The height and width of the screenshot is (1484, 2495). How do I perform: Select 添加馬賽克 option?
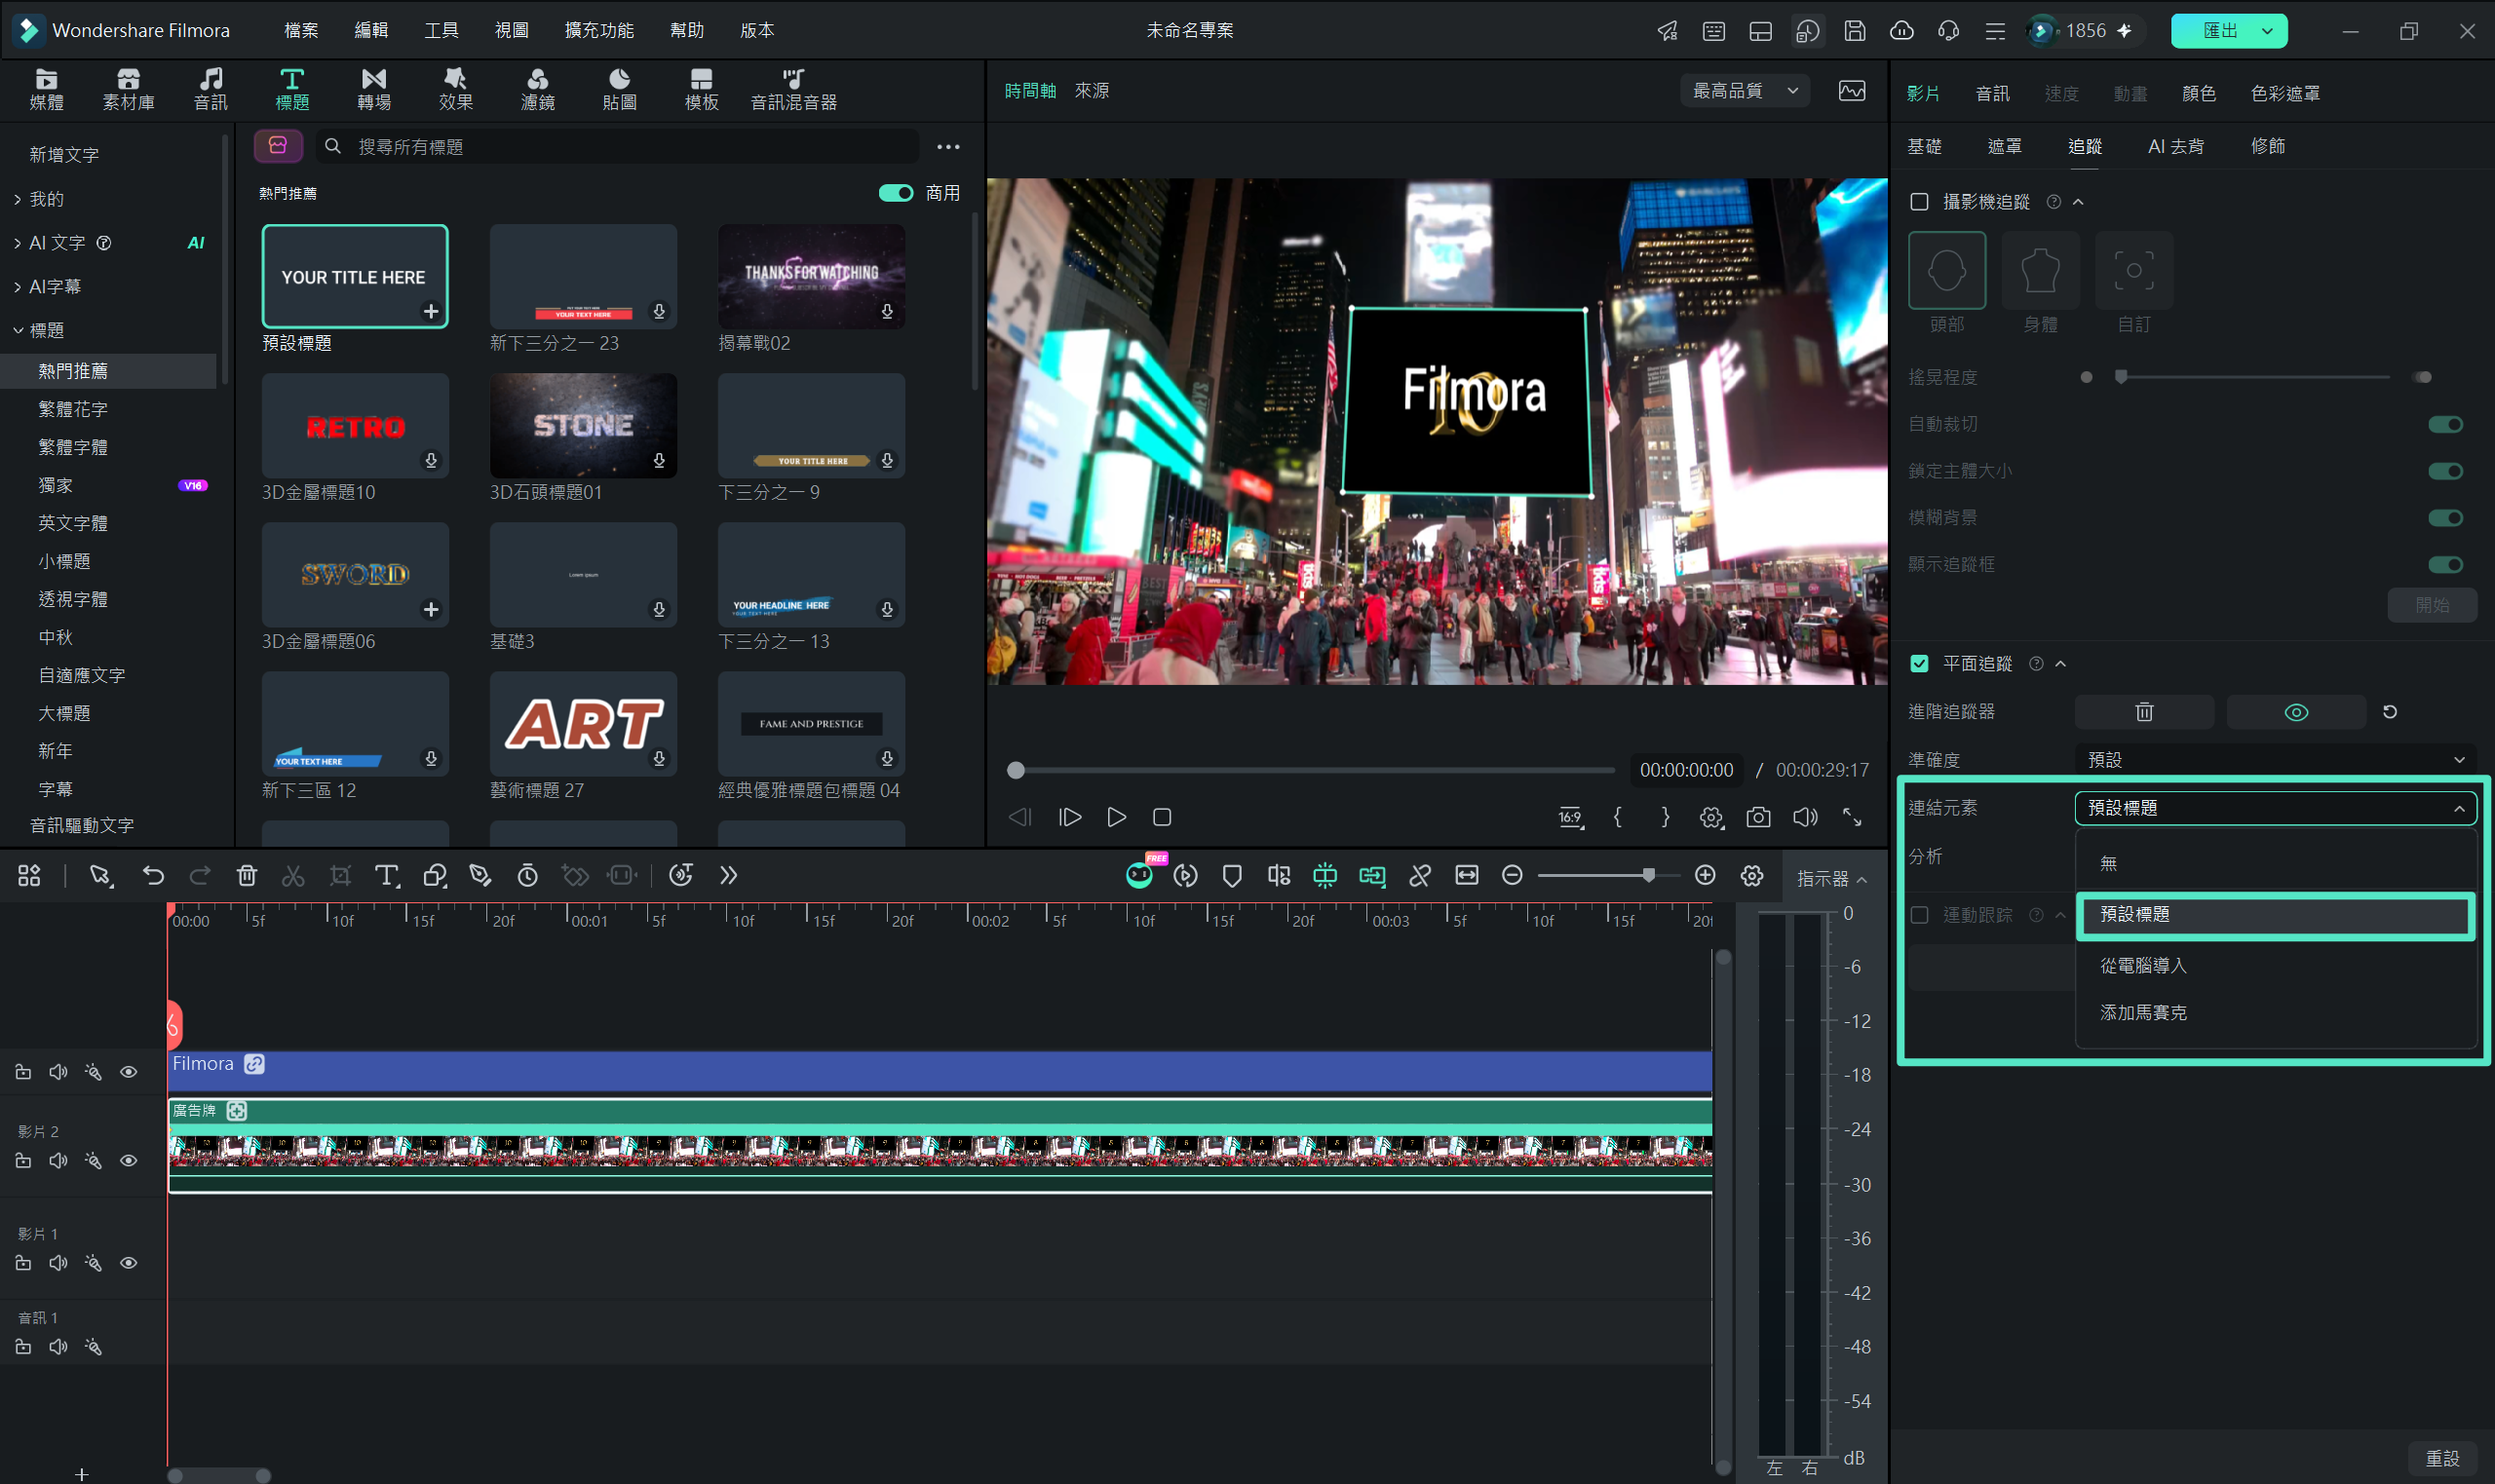(x=2275, y=1012)
